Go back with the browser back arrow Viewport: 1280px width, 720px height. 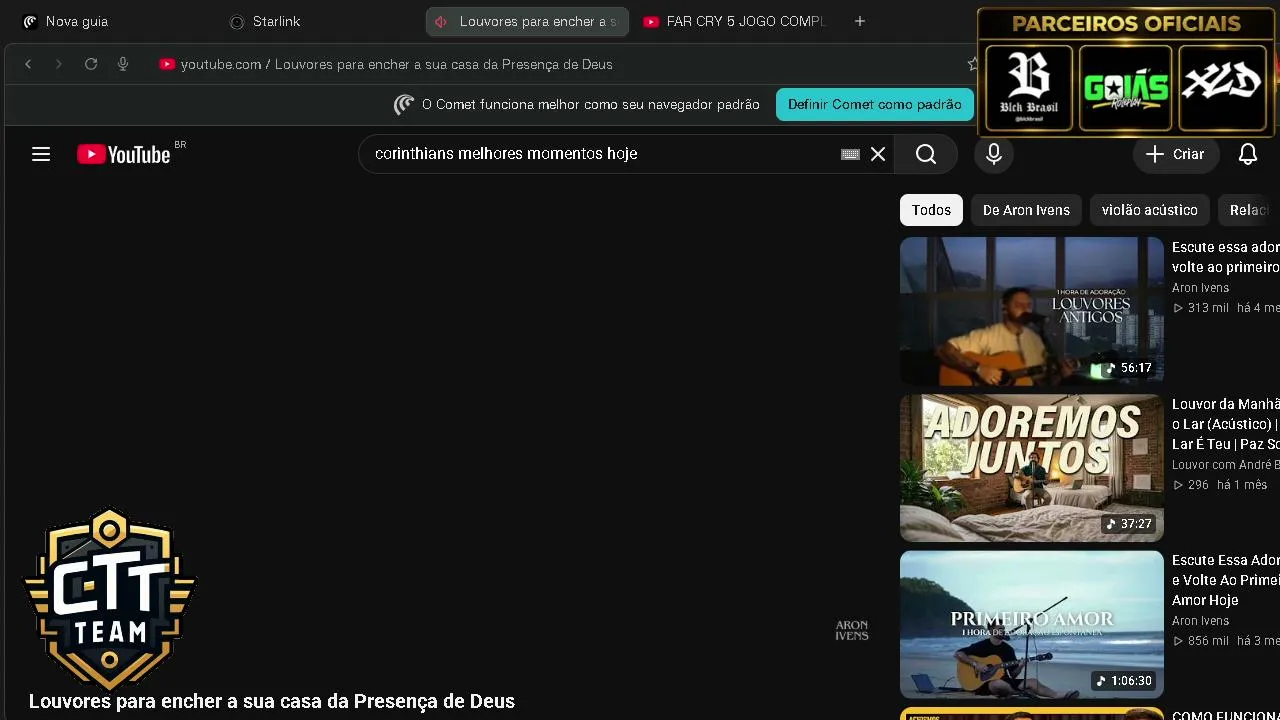(28, 64)
